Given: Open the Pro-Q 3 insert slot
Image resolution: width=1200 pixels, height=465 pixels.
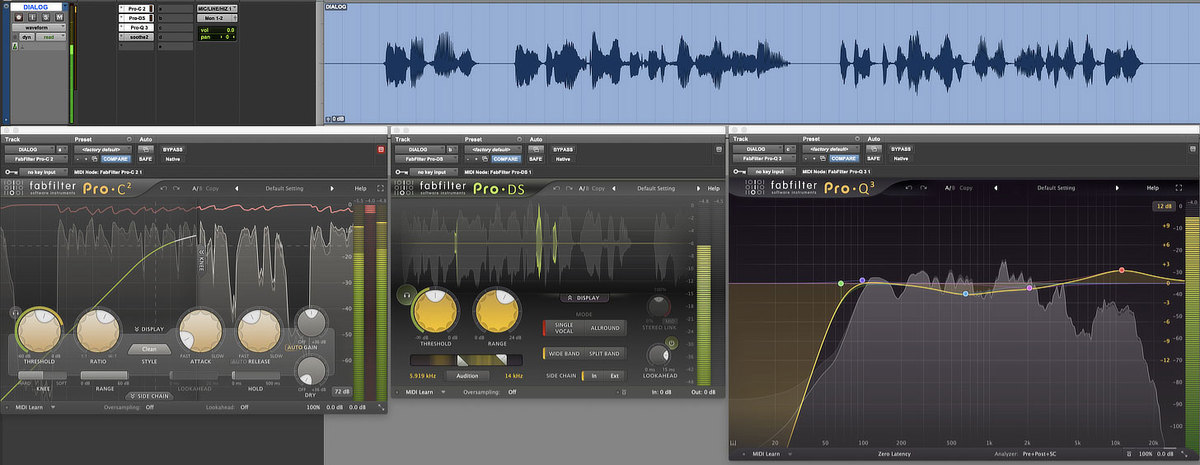Looking at the screenshot, I should (x=136, y=27).
